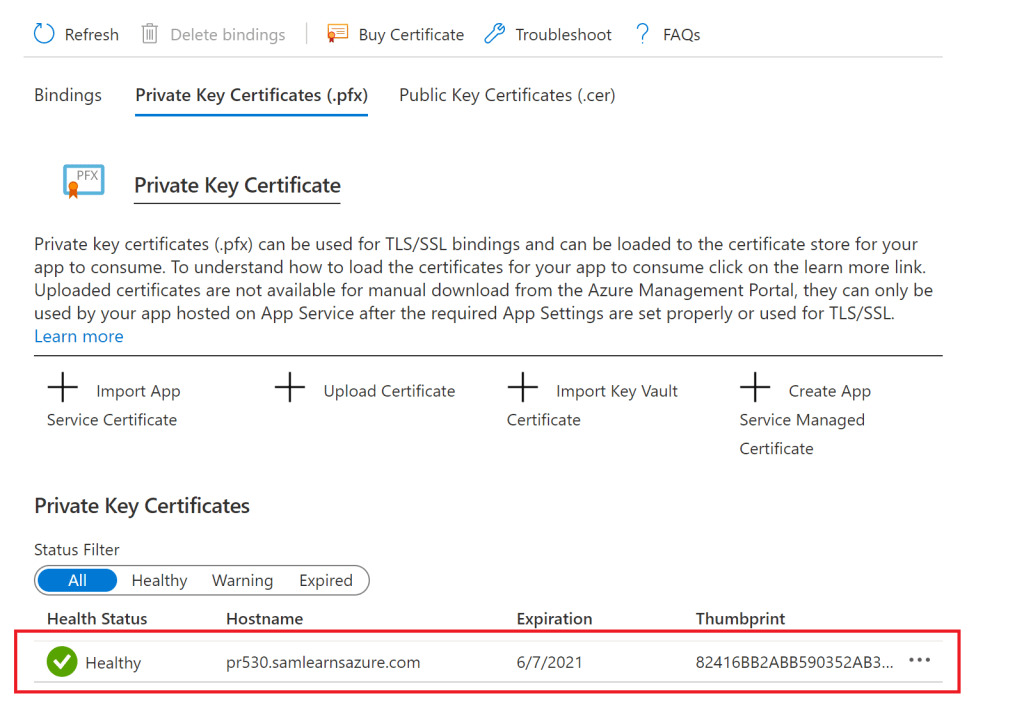Filter certificates by Healthy status

coord(159,580)
